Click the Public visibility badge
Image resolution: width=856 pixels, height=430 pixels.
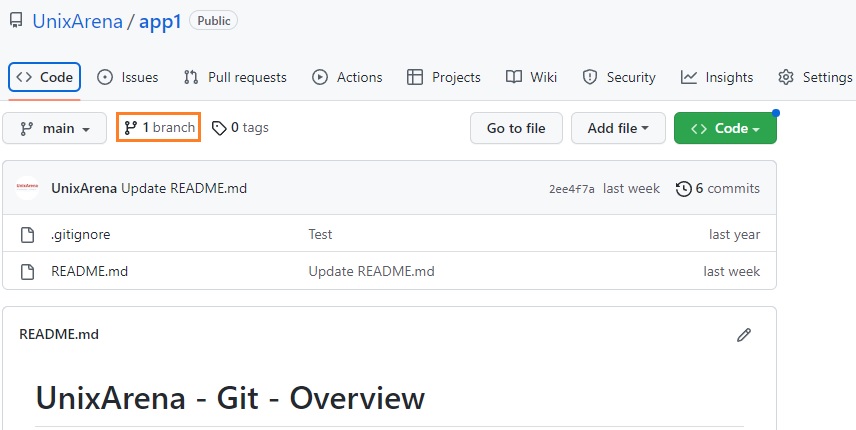click(x=213, y=21)
